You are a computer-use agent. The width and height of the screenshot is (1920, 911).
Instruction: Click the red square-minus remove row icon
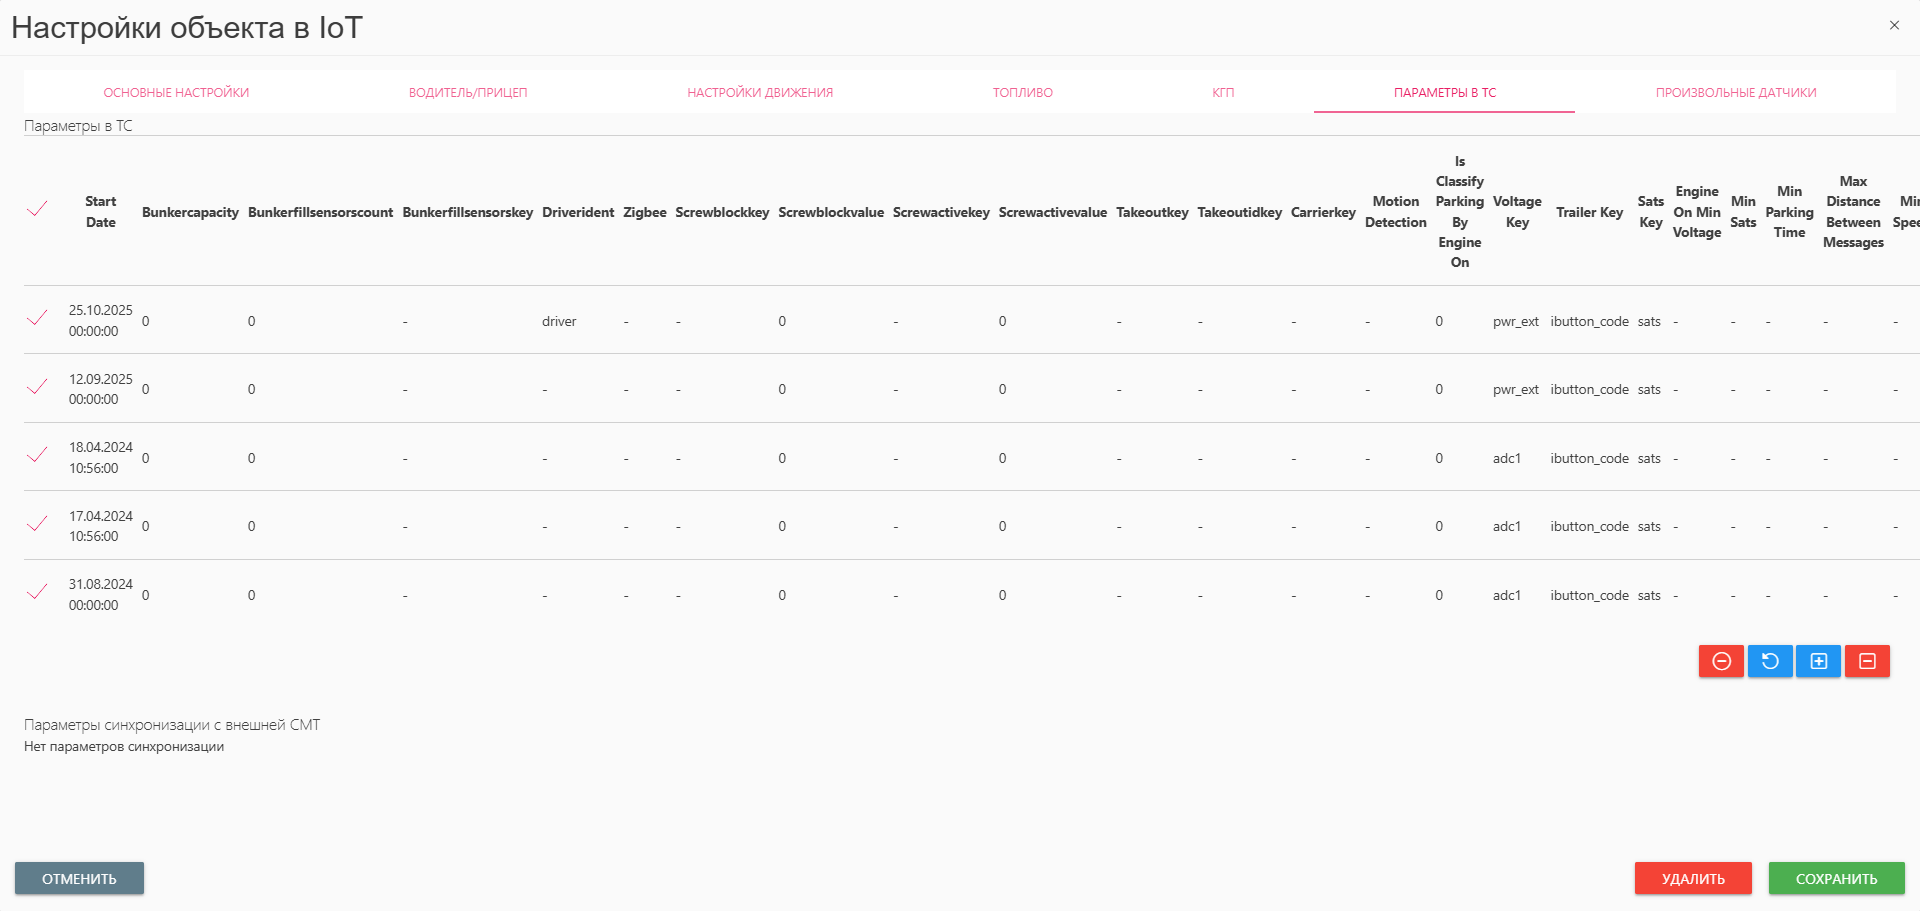(1867, 661)
